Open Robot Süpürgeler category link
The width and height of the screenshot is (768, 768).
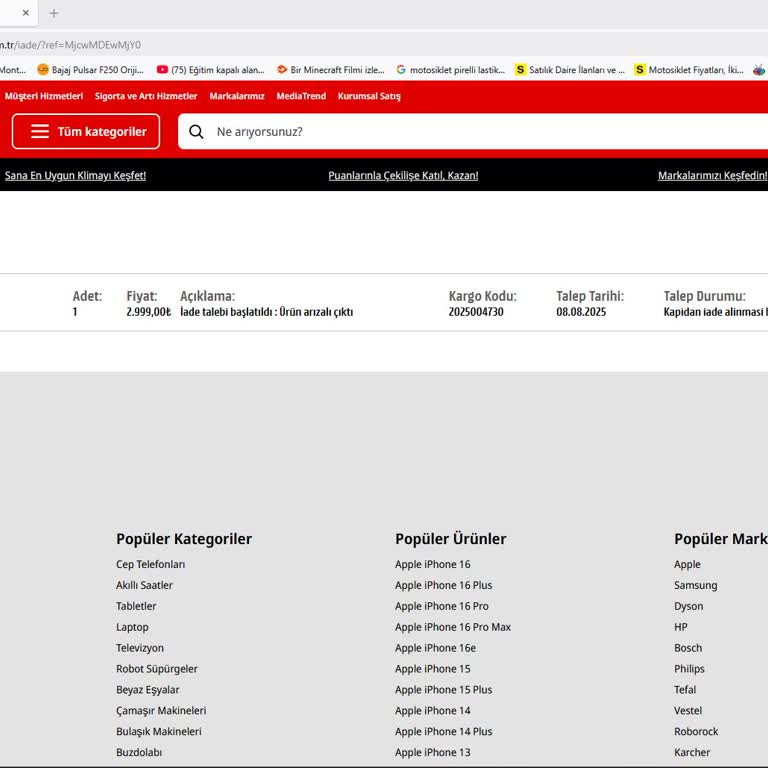click(x=157, y=669)
